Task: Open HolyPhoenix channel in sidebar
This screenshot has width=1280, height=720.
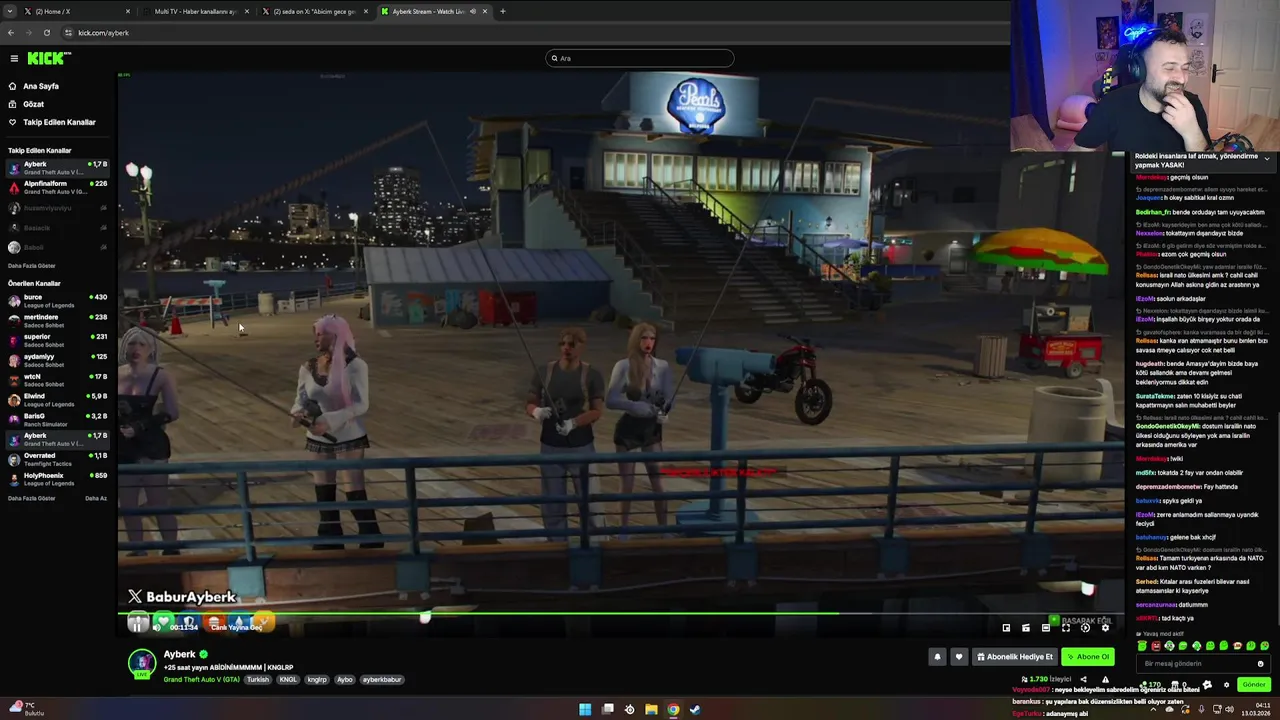Action: coord(58,479)
